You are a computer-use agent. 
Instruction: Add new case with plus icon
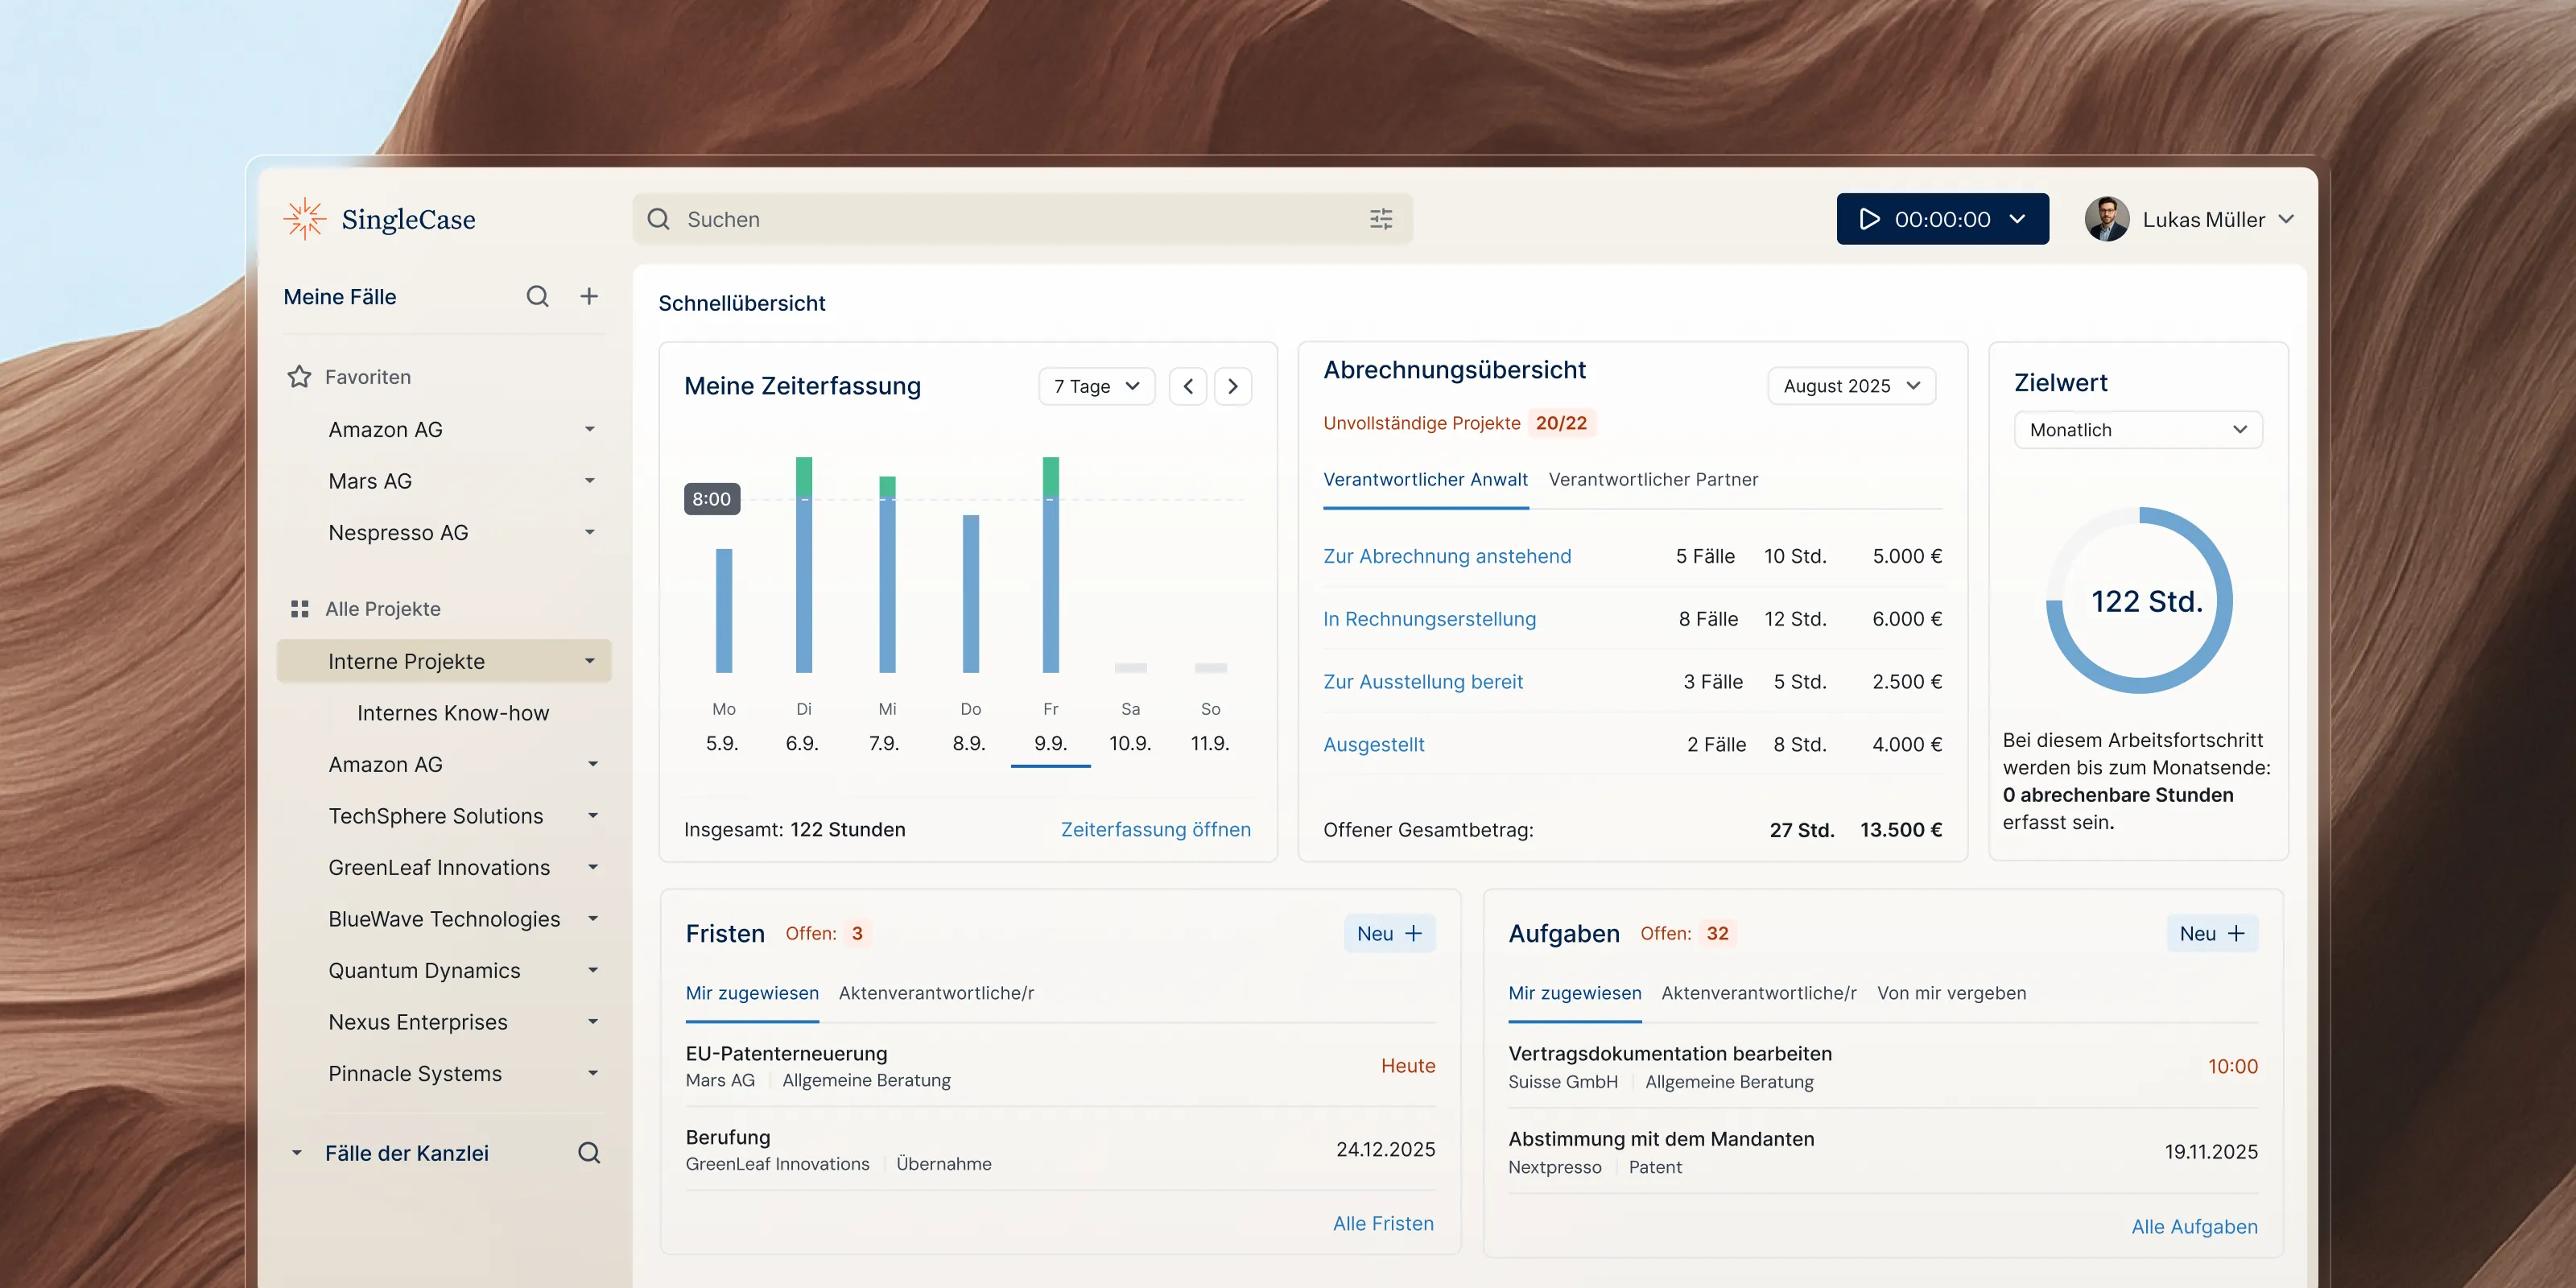589,296
